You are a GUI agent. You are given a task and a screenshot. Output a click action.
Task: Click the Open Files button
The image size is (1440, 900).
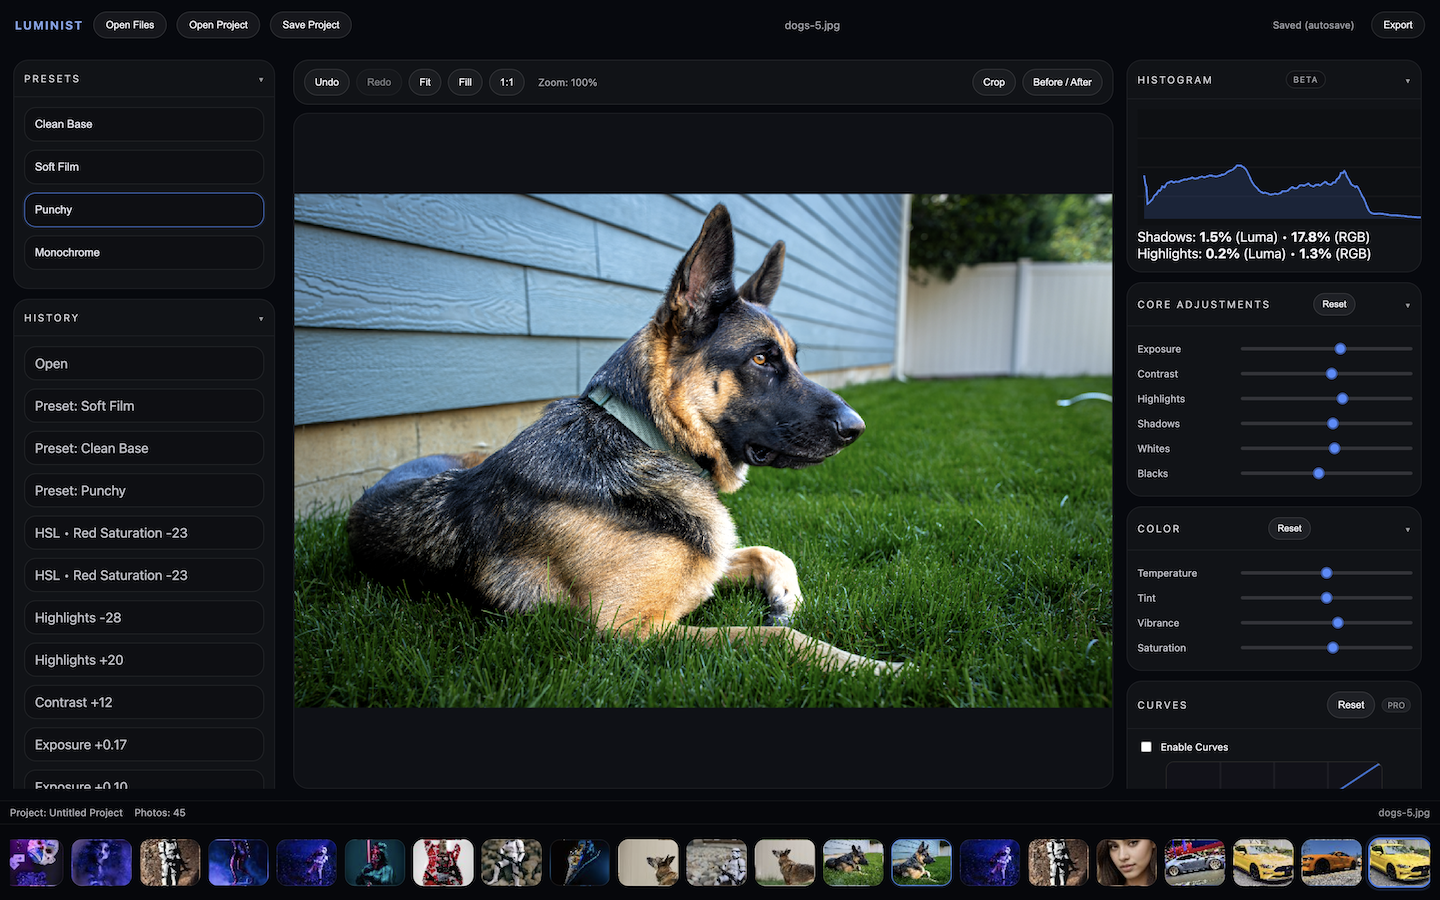[130, 25]
